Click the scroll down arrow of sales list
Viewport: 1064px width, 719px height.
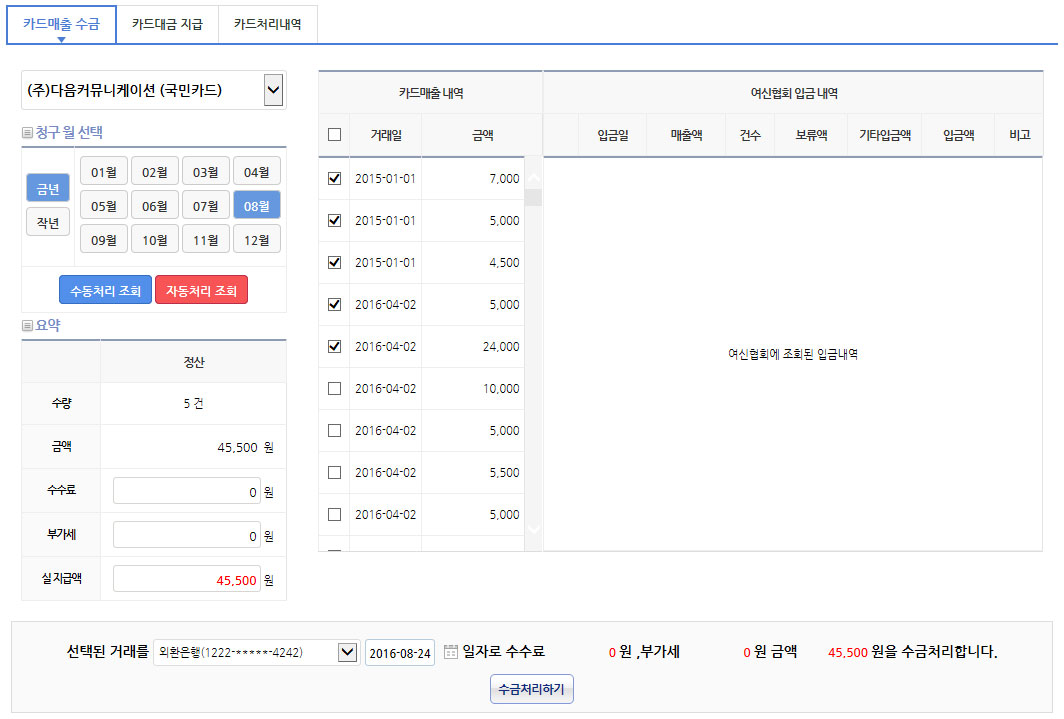click(x=534, y=528)
